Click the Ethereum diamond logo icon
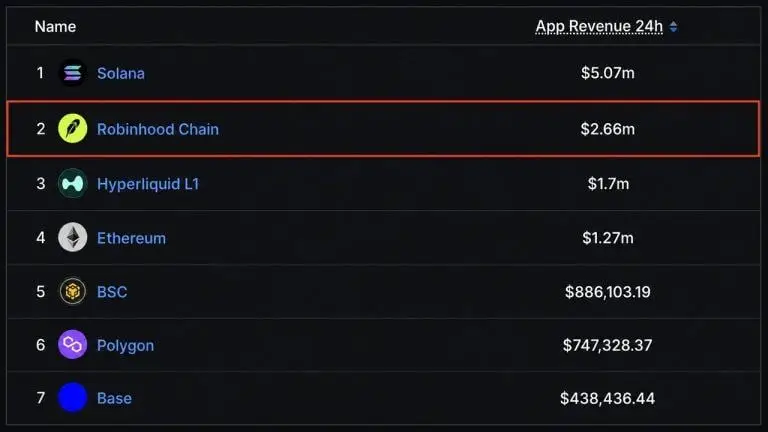Image resolution: width=768 pixels, height=432 pixels. pos(72,238)
